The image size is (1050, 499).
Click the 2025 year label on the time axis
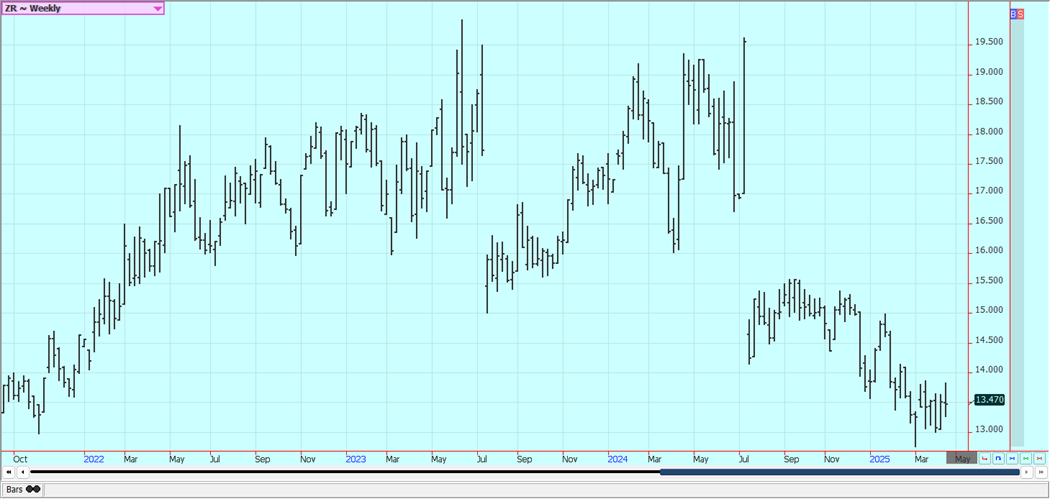click(x=879, y=459)
